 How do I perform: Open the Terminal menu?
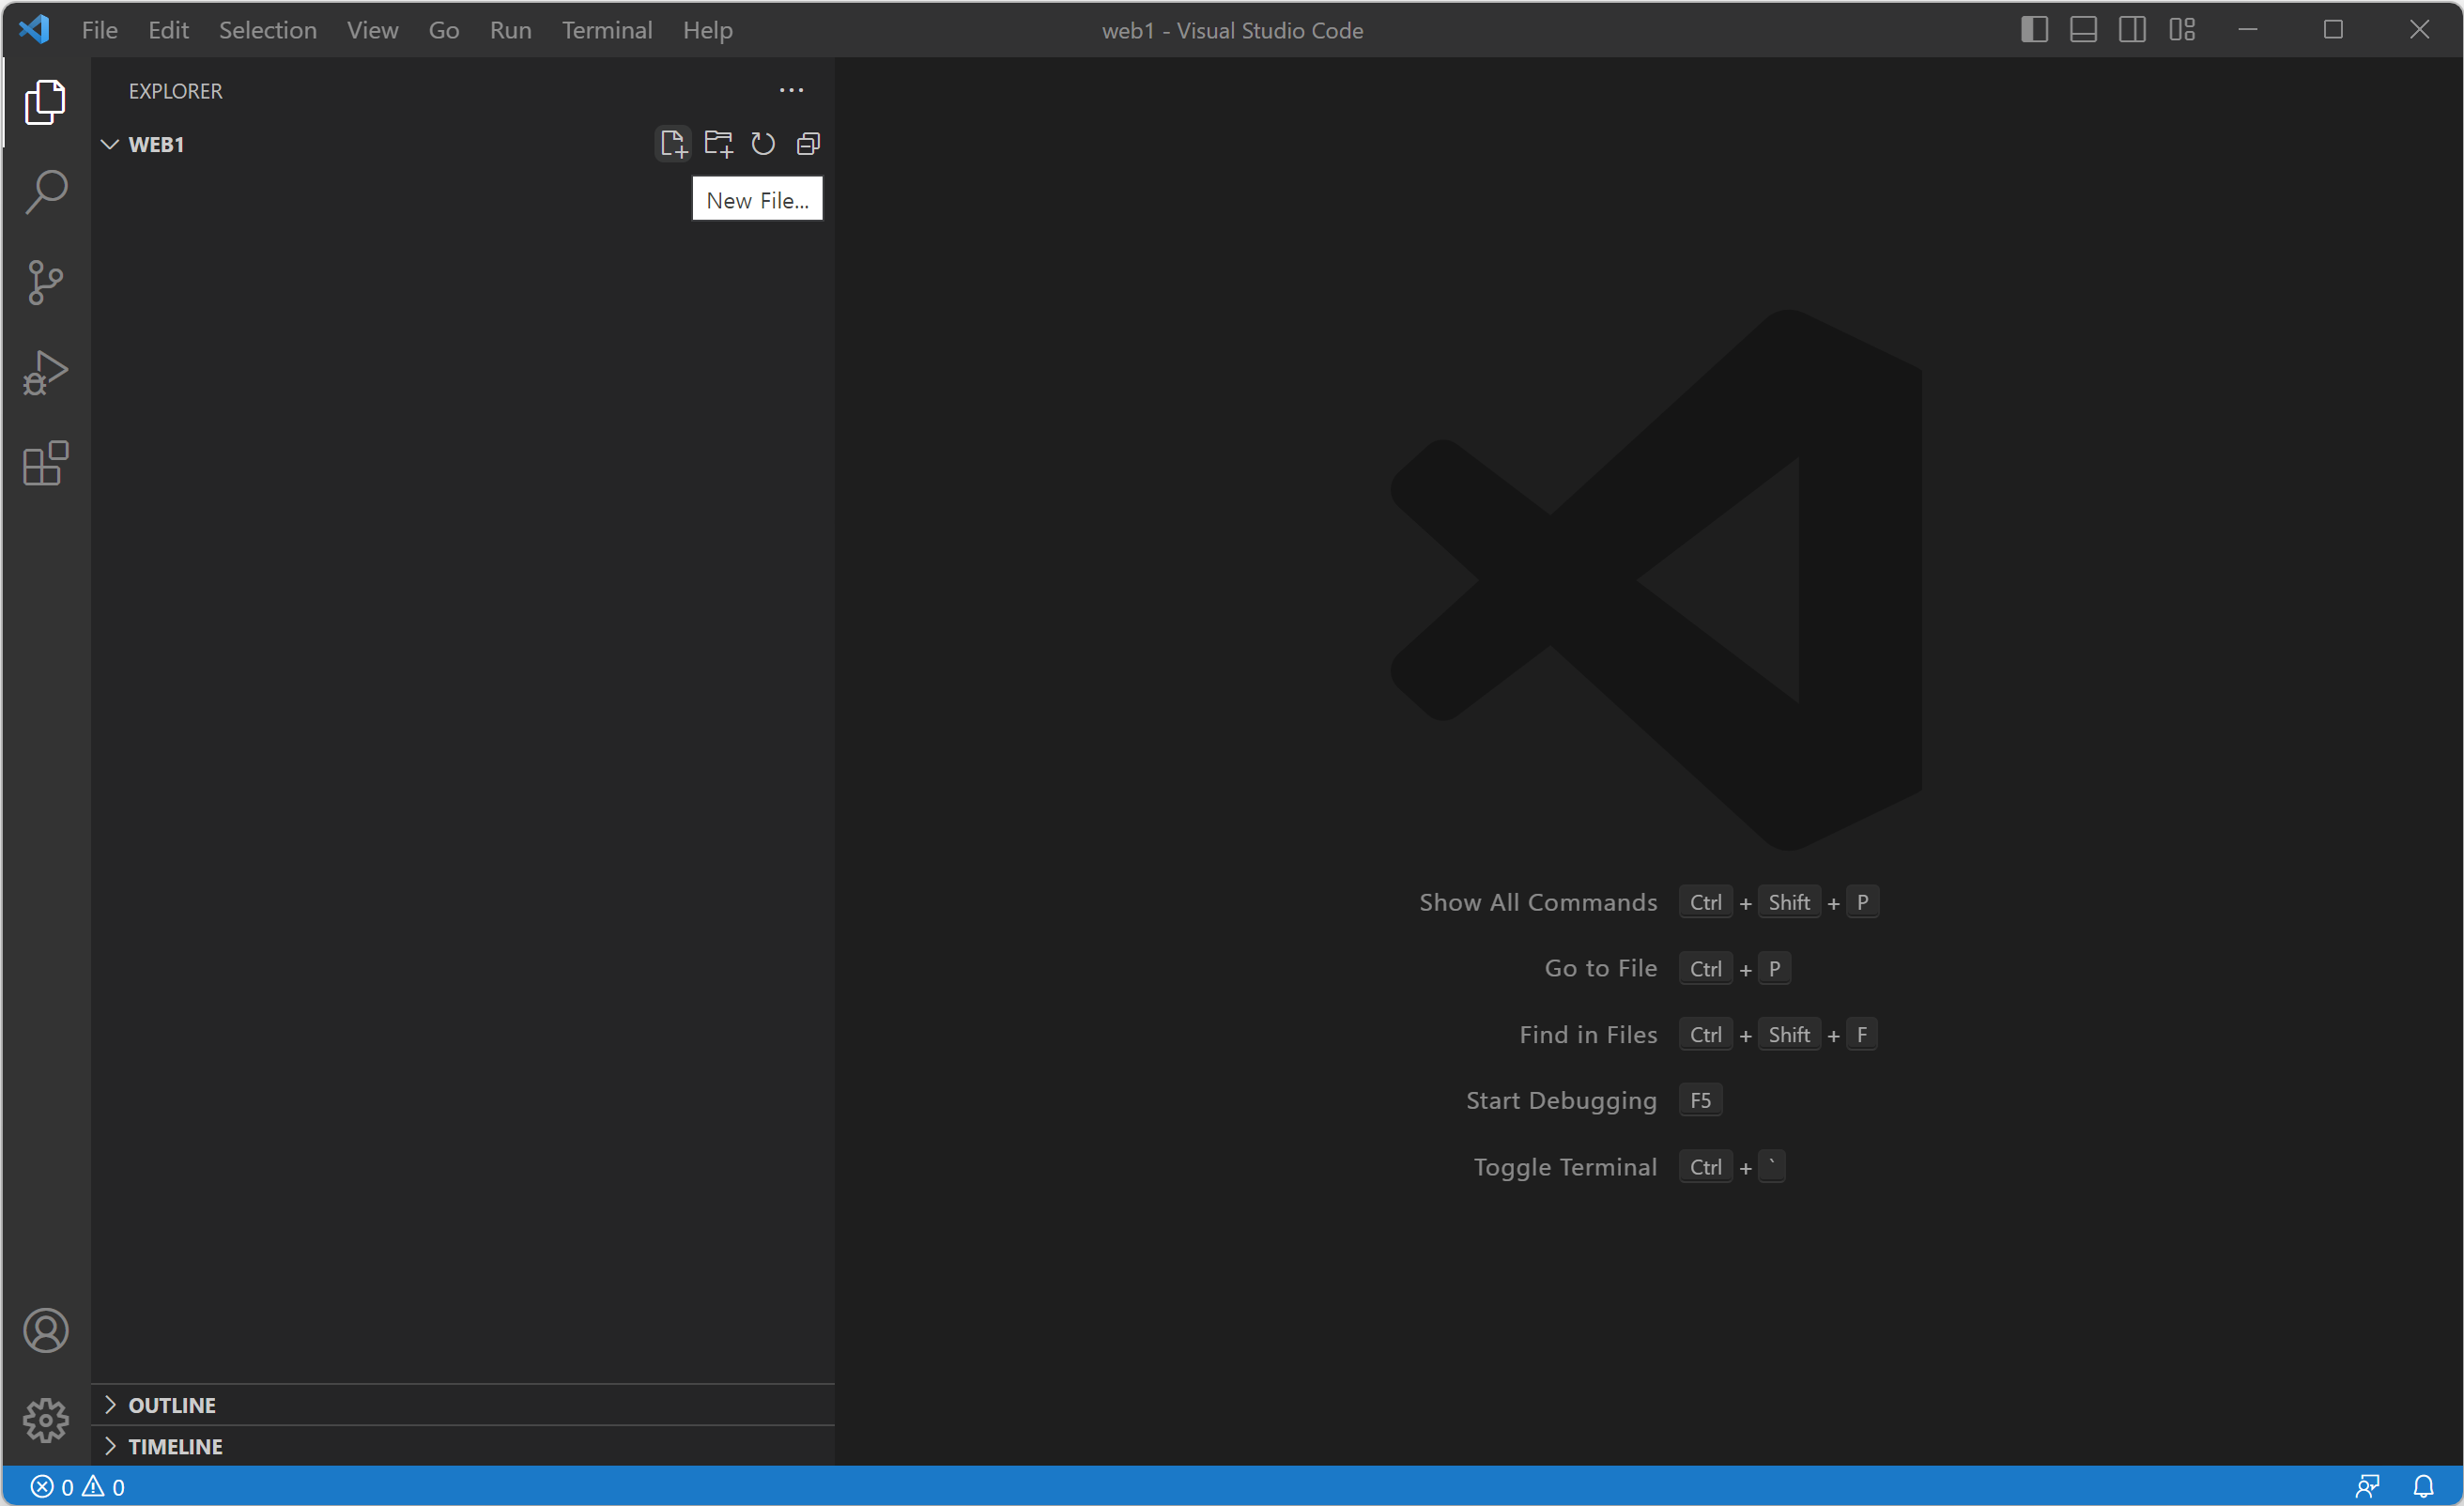click(606, 30)
